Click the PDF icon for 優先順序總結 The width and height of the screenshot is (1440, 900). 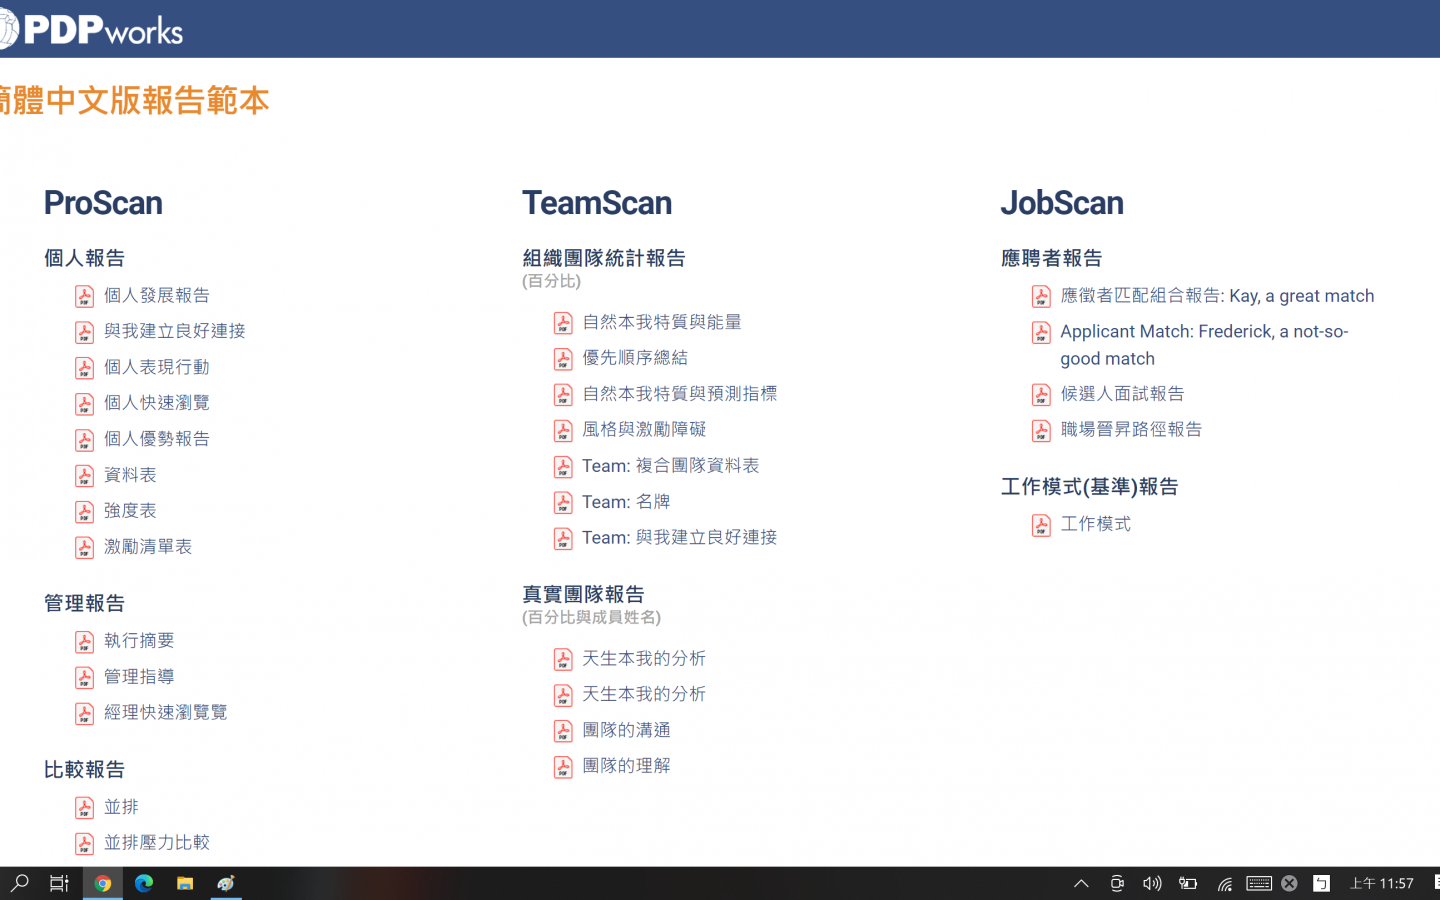pos(564,359)
